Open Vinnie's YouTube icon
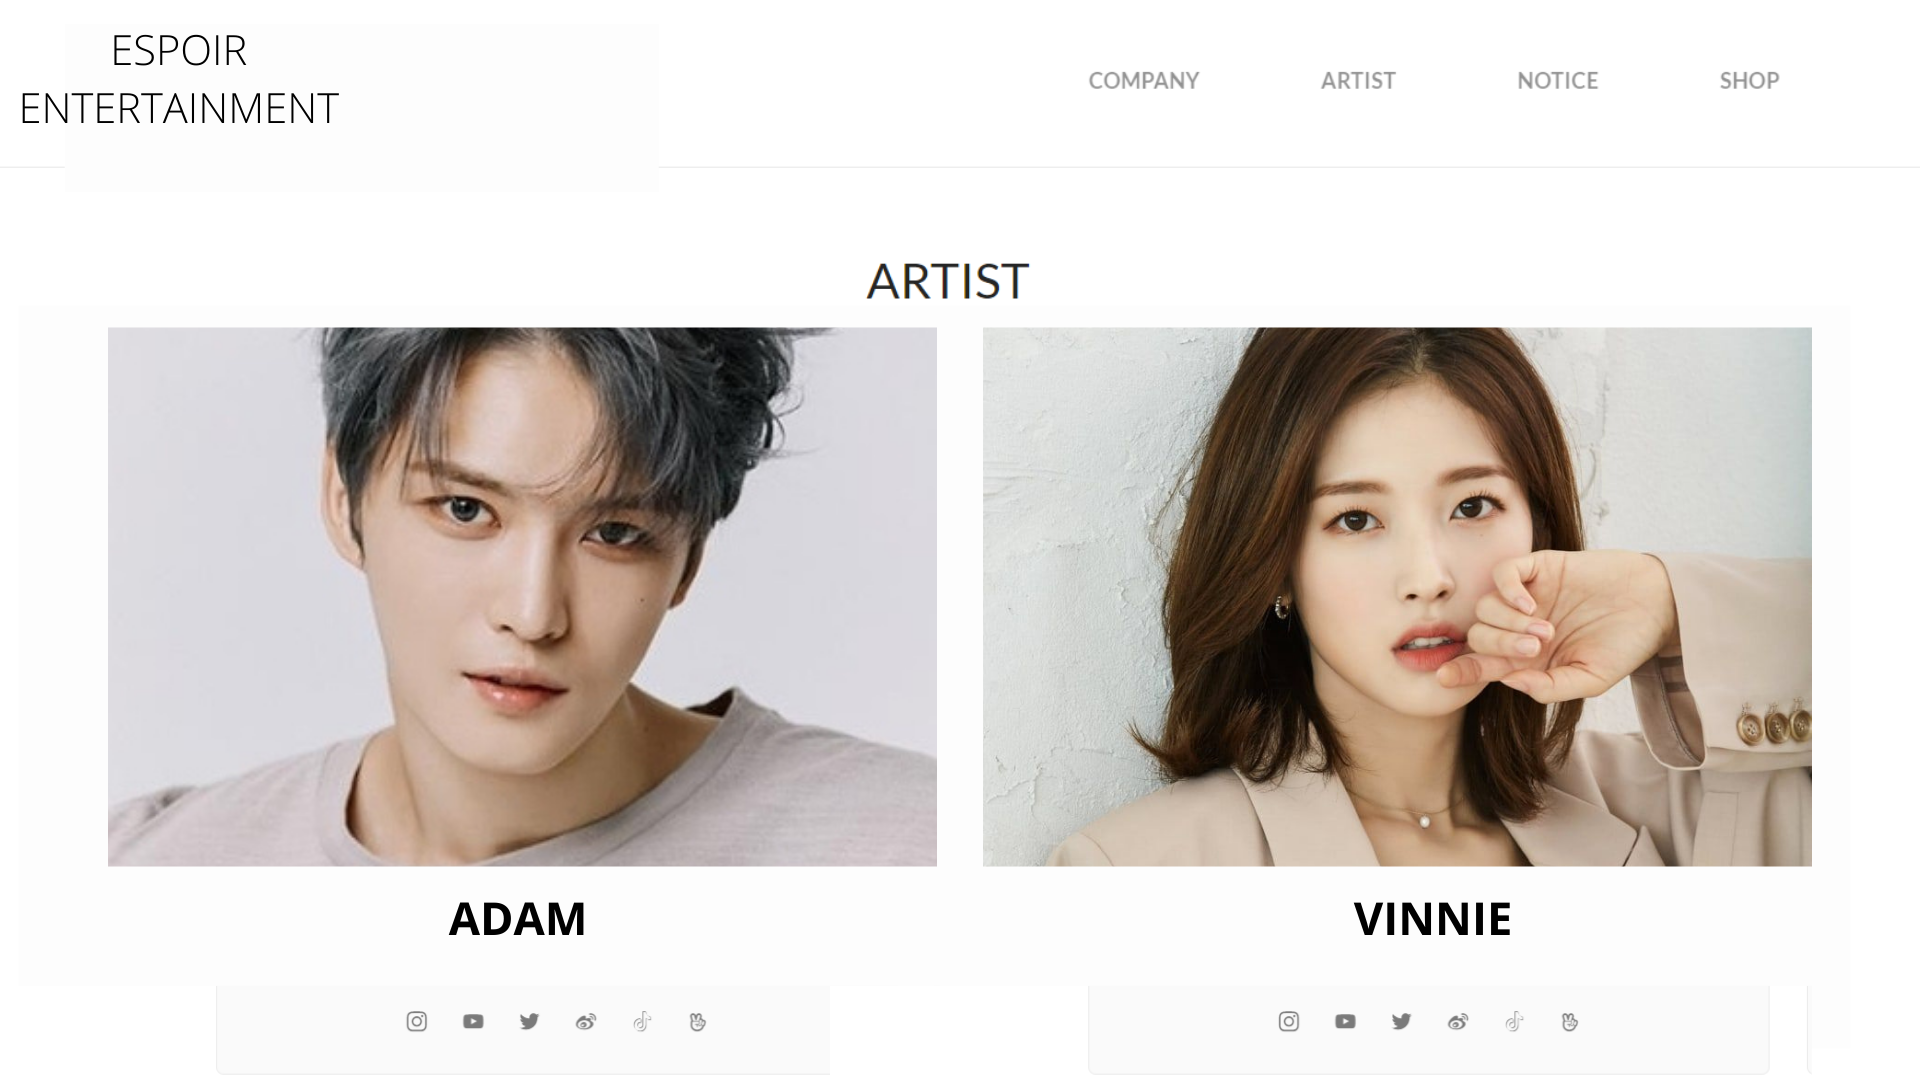The image size is (1920, 1080). pyautogui.click(x=1345, y=1021)
